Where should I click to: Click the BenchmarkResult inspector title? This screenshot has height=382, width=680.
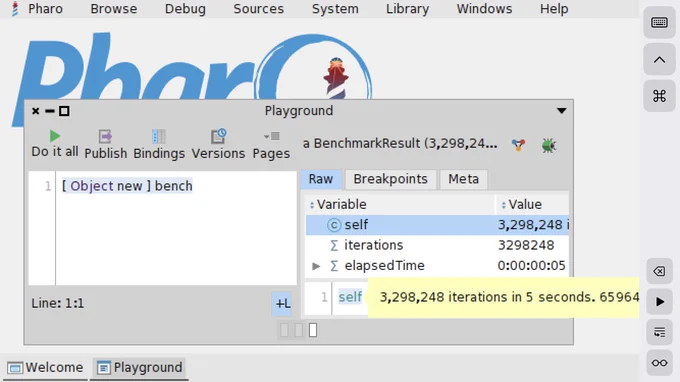coord(400,144)
